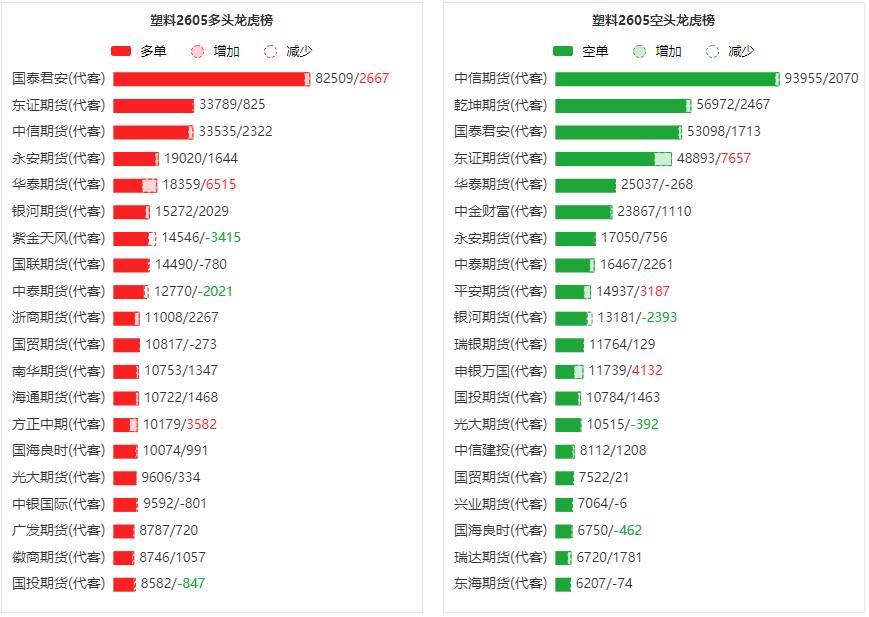Click 华泰期货(代客) label in the 多头 chart
The image size is (869, 617).
coord(58,184)
